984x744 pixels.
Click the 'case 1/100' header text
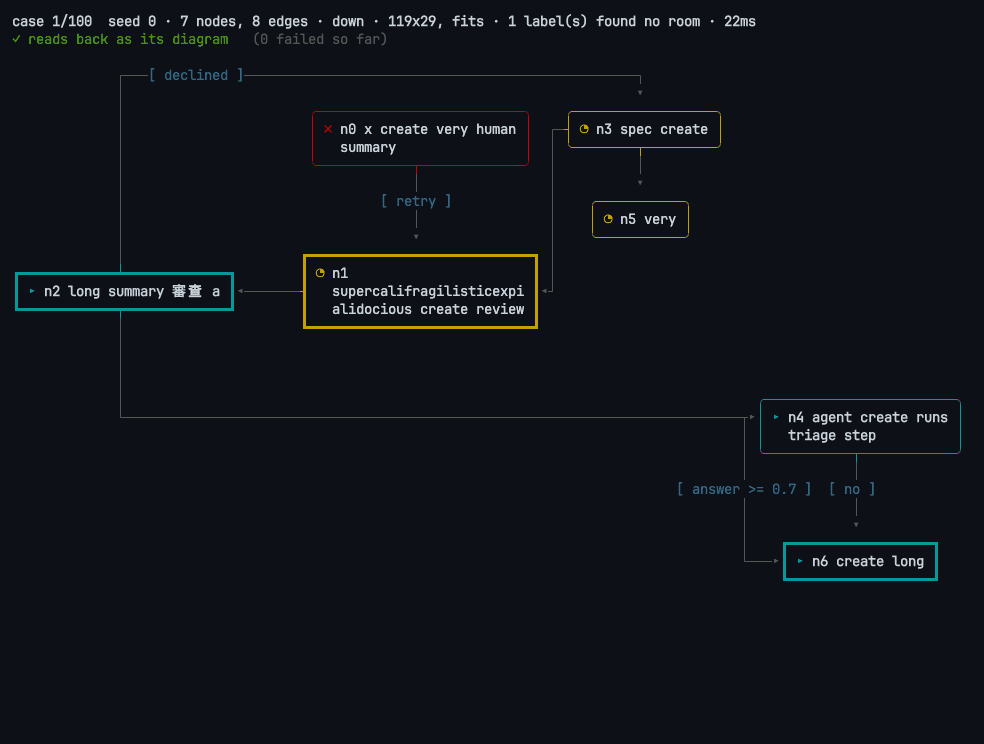tap(52, 21)
